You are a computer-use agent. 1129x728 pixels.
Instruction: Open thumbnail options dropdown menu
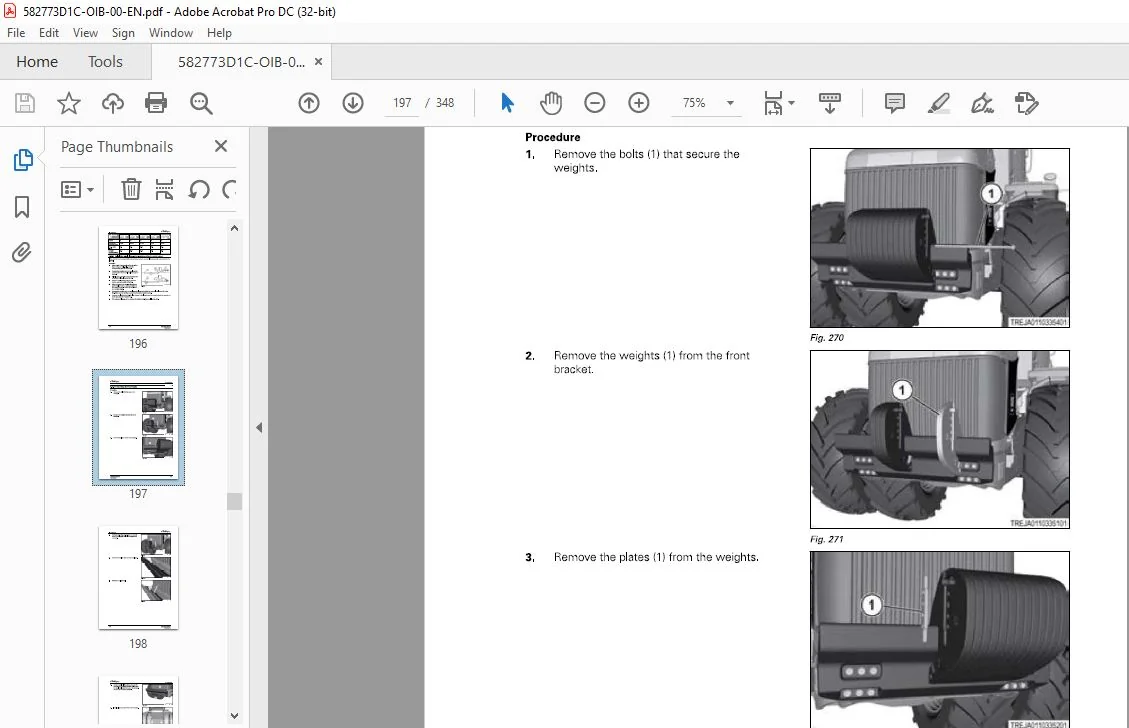point(78,189)
